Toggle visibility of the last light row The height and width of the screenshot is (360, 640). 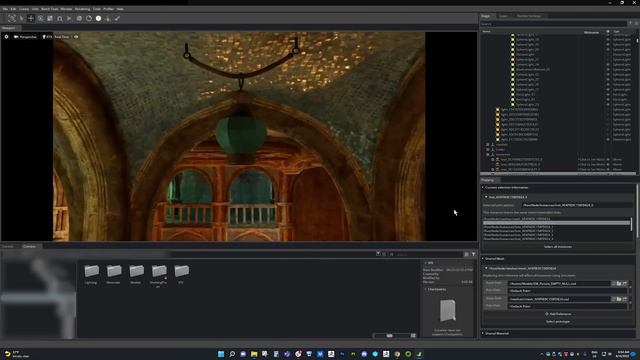[608, 139]
